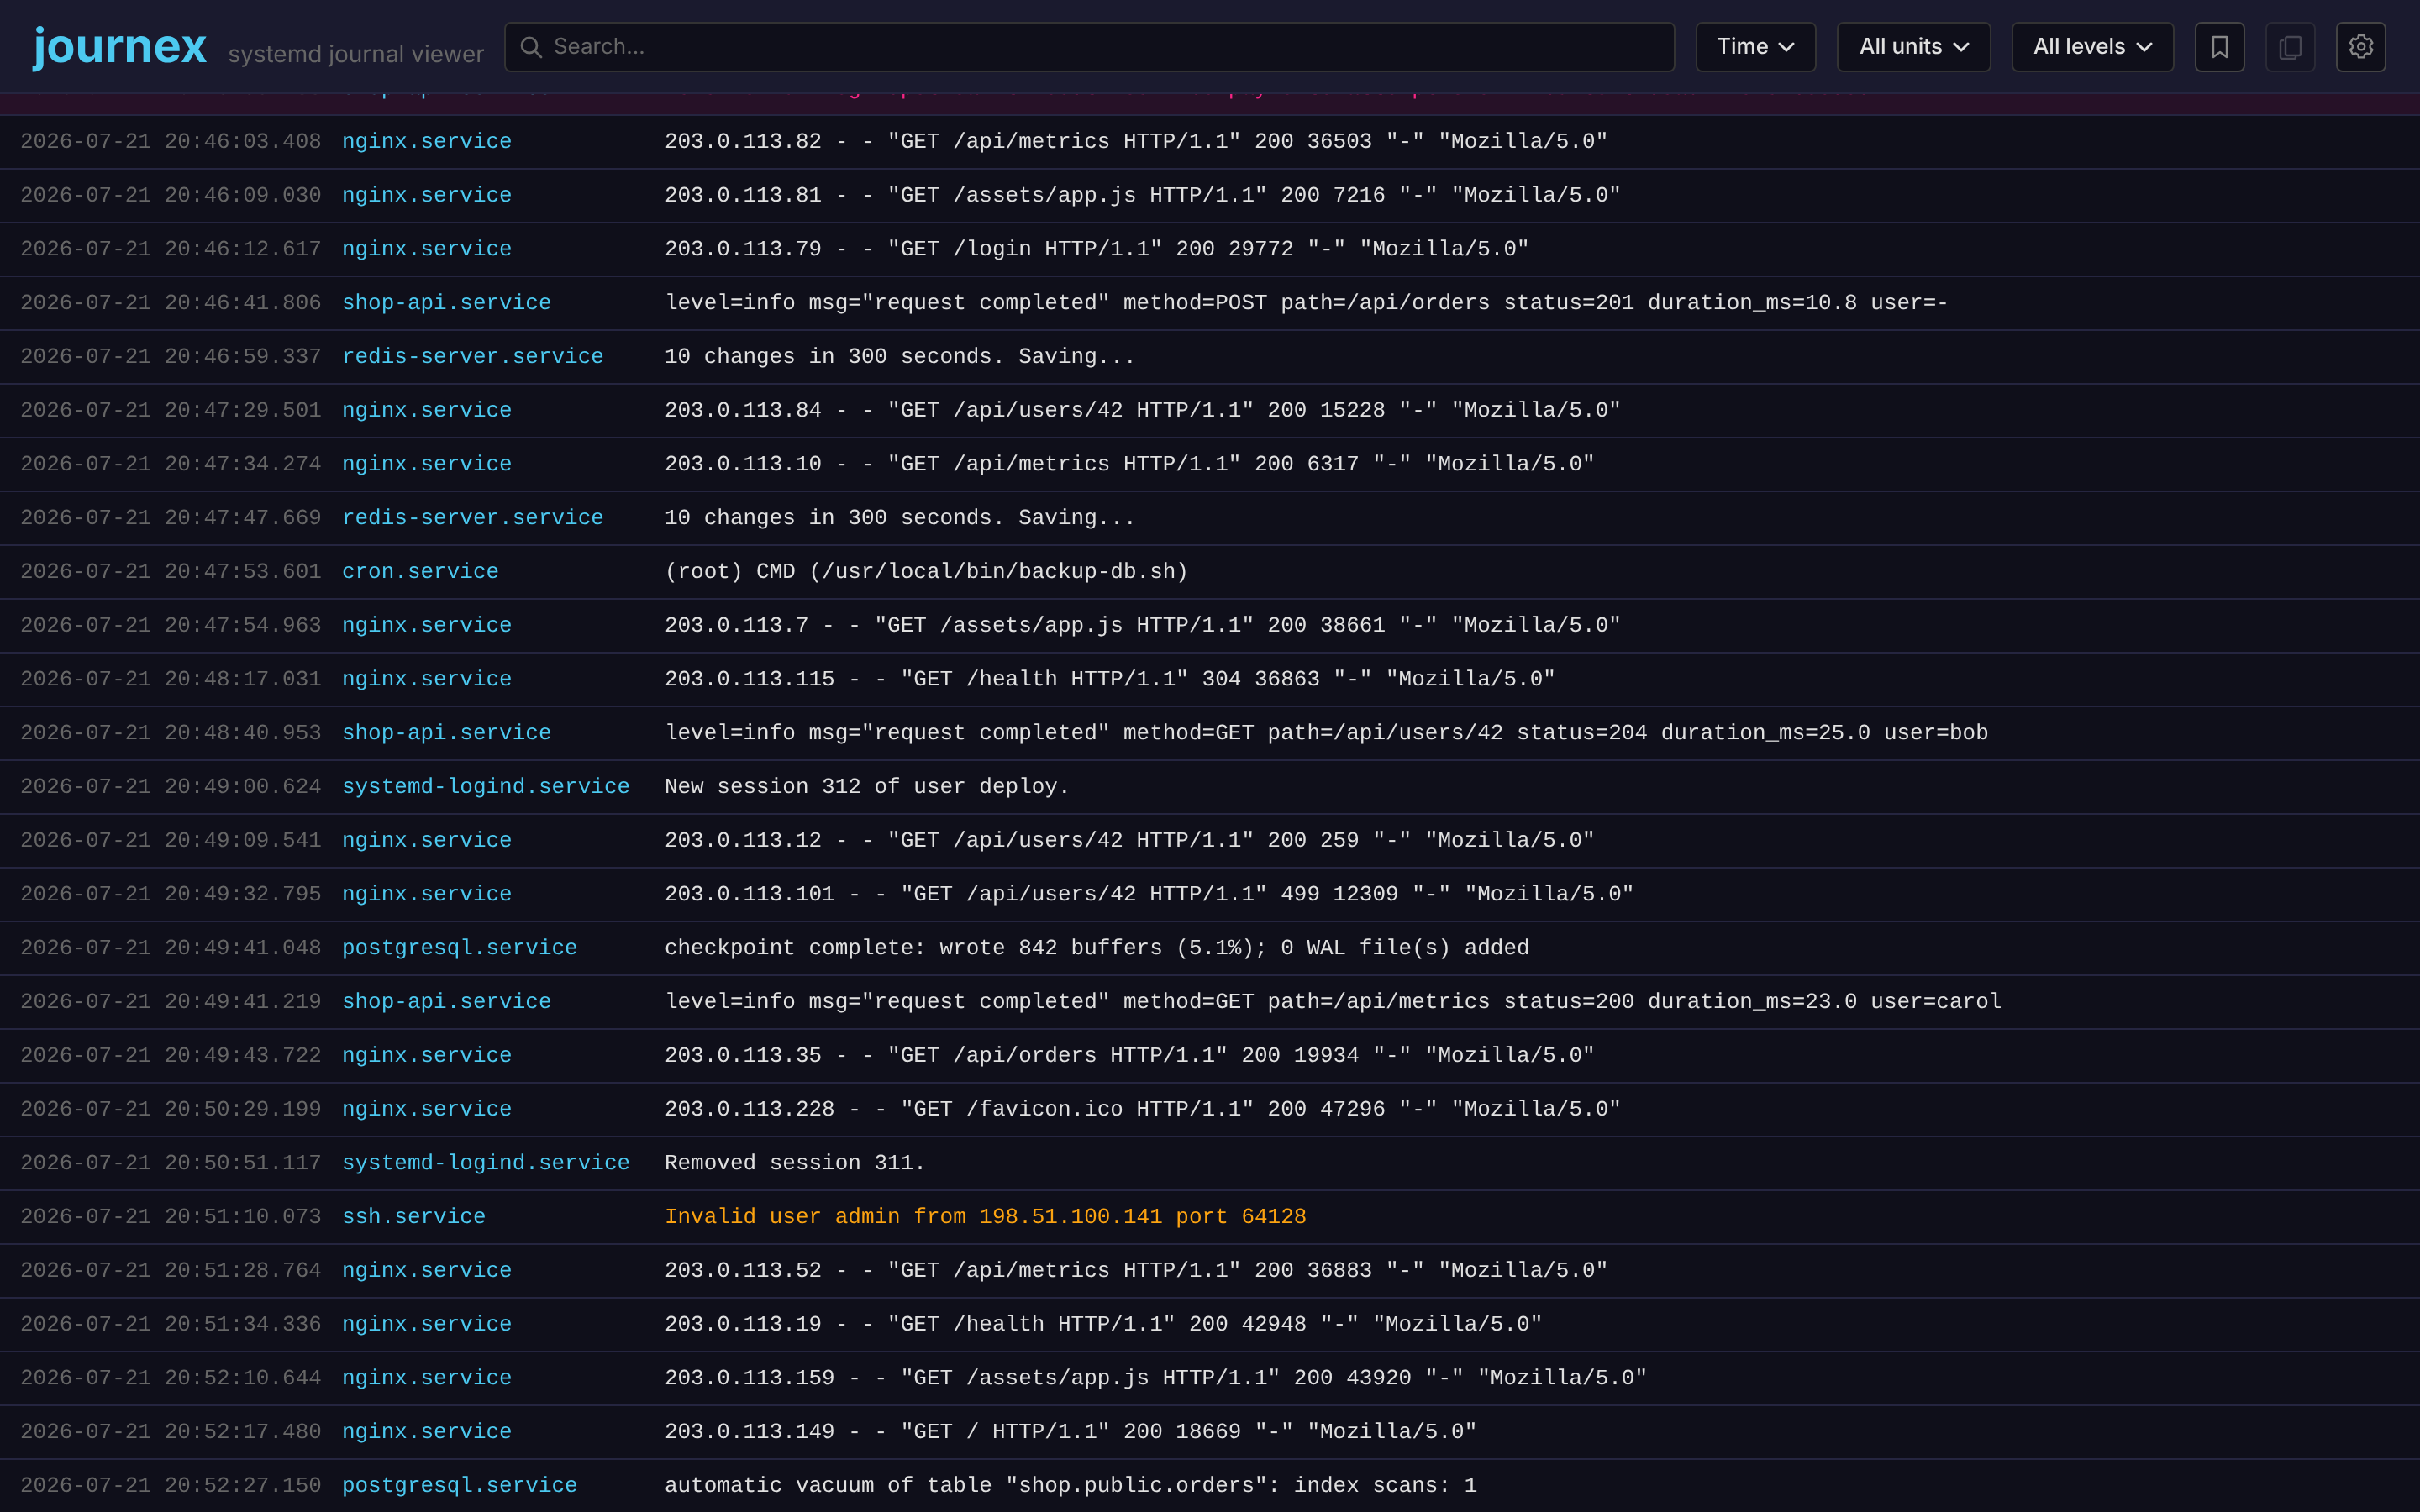Focus the Search input field

pos(1089,47)
